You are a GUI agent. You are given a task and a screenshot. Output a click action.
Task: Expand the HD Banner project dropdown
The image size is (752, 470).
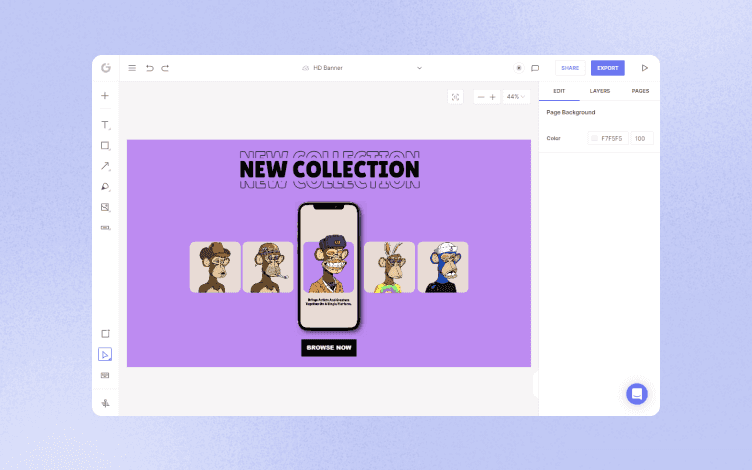419,68
